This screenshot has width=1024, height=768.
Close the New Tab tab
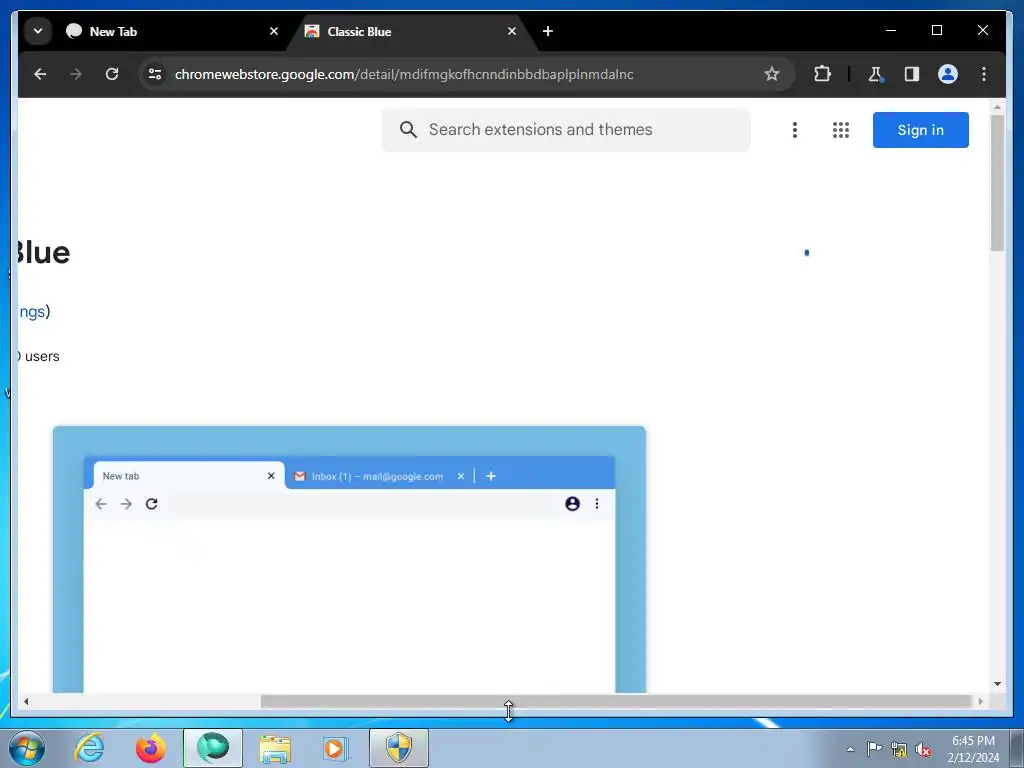pos(274,31)
